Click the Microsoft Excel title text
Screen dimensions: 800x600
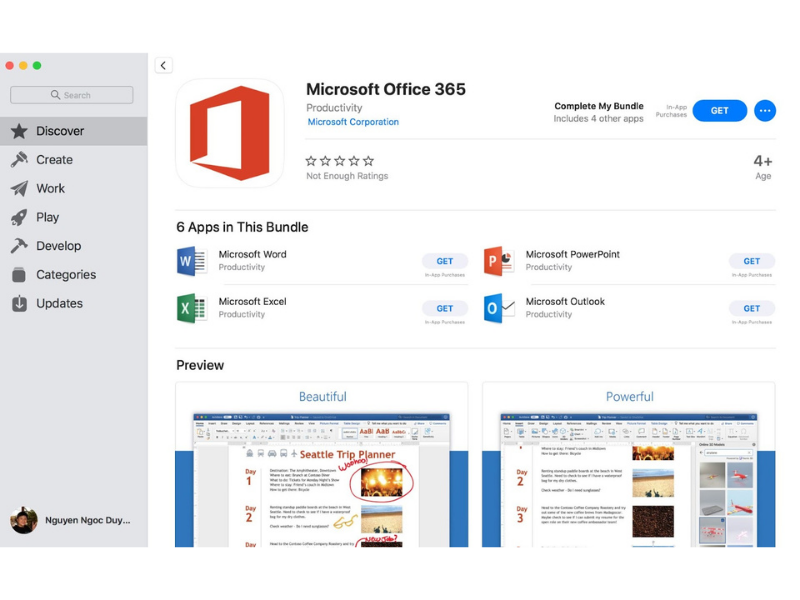[253, 302]
